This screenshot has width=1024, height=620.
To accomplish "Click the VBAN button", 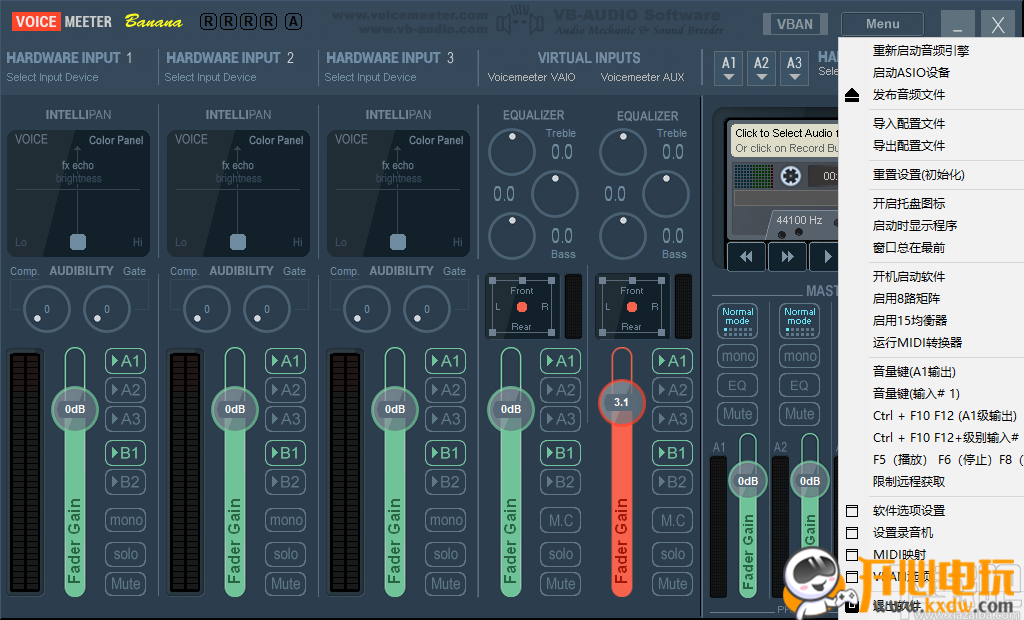I will [x=795, y=24].
